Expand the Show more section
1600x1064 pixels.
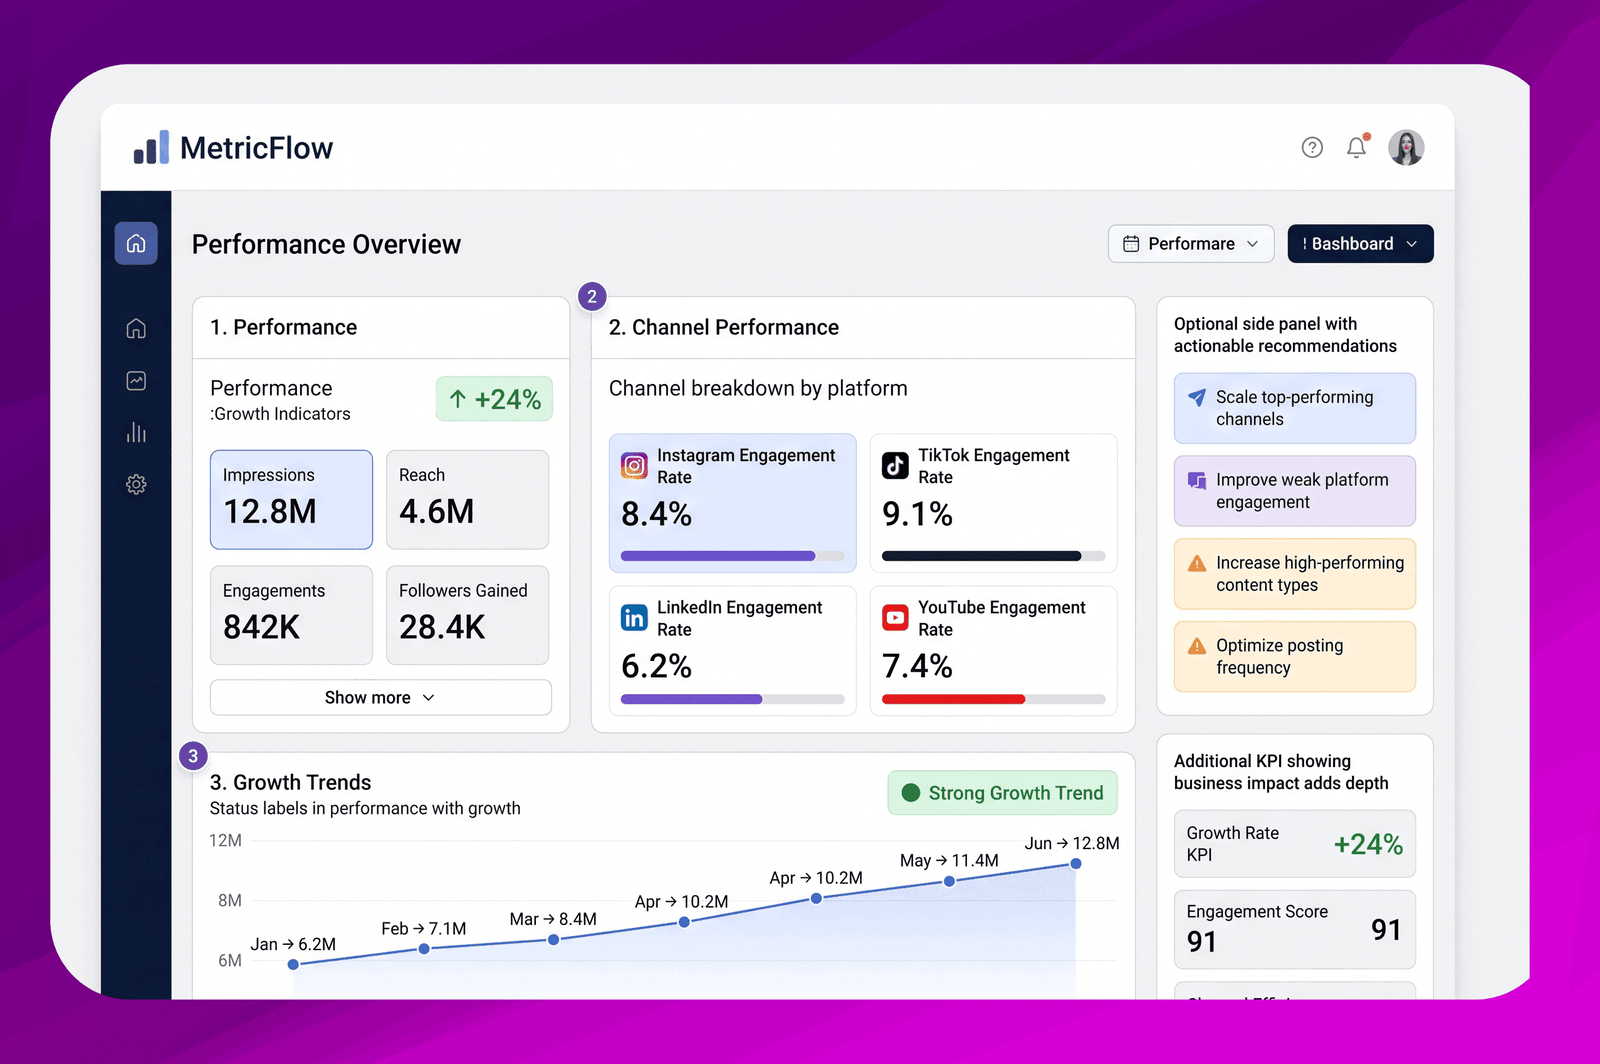[381, 698]
